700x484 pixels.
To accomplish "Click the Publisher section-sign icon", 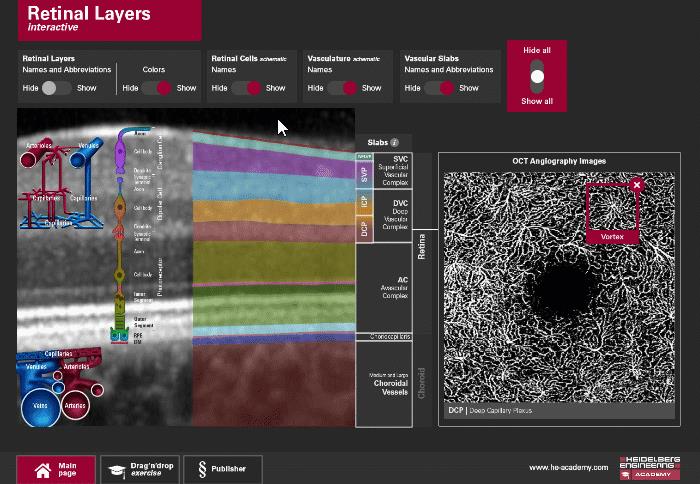I will [x=202, y=469].
